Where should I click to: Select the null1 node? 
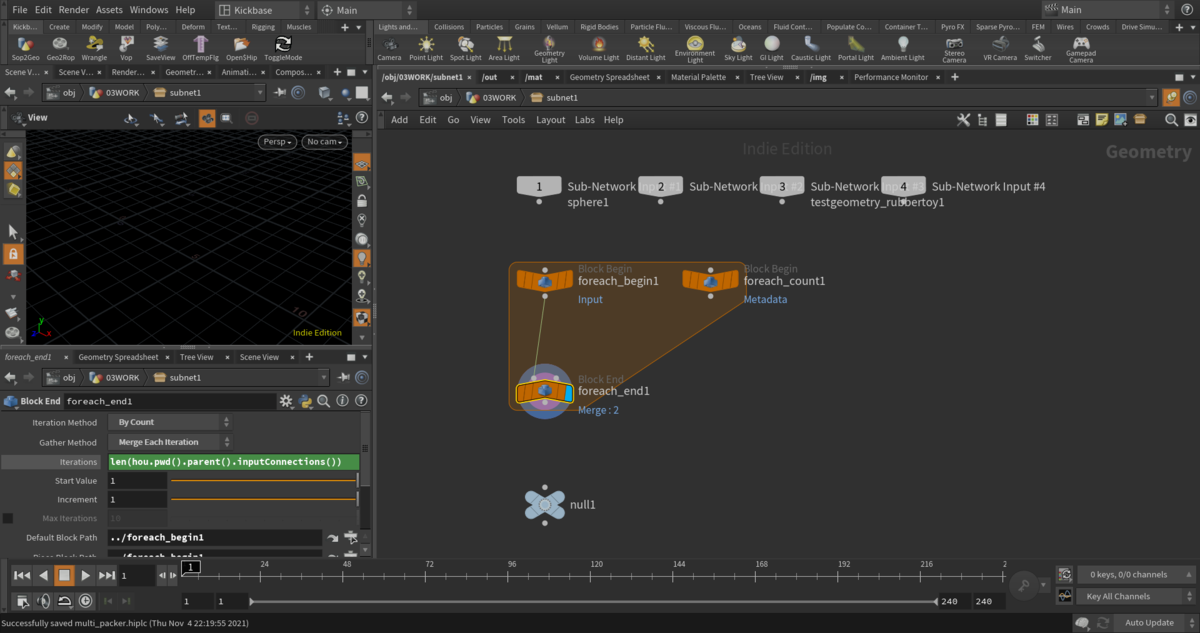545,505
